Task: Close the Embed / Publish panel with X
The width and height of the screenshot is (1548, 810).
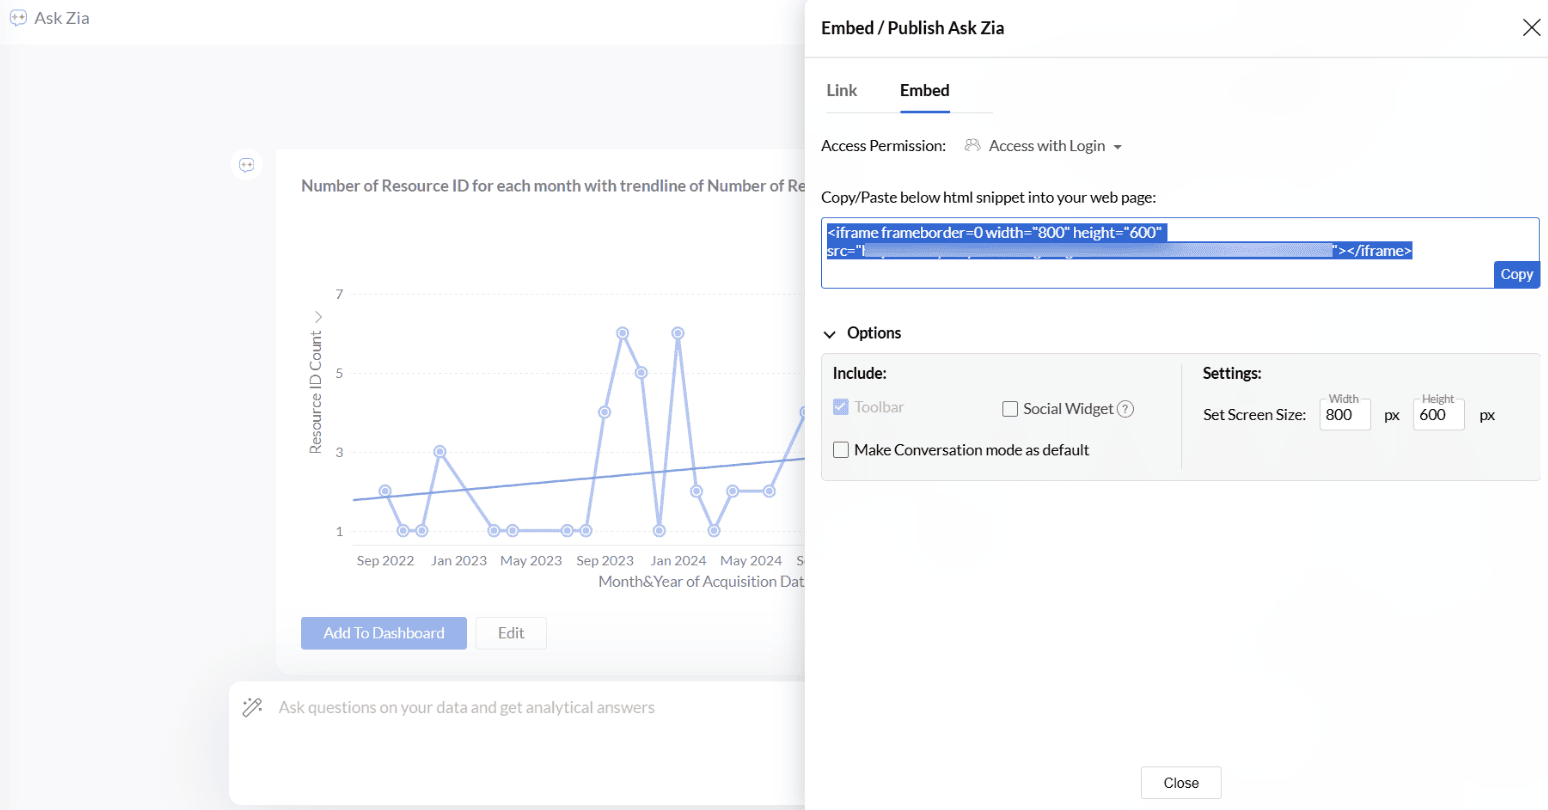Action: click(x=1531, y=28)
